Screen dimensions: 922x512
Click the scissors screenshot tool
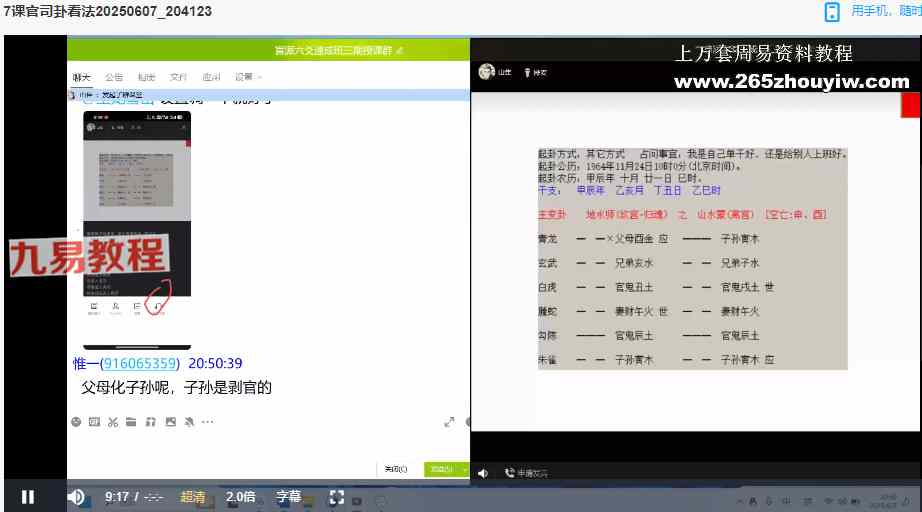[112, 422]
